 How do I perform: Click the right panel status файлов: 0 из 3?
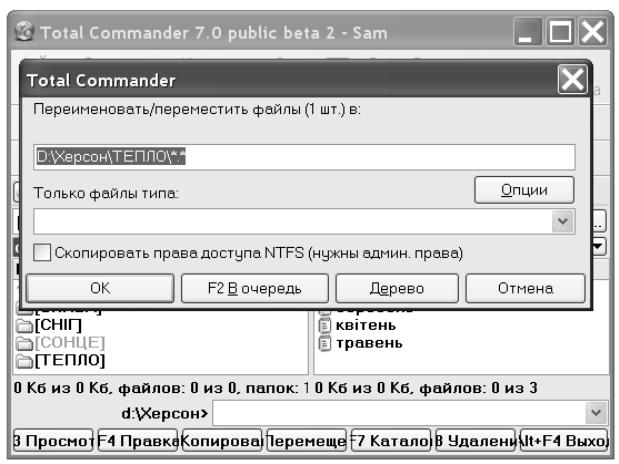478,388
